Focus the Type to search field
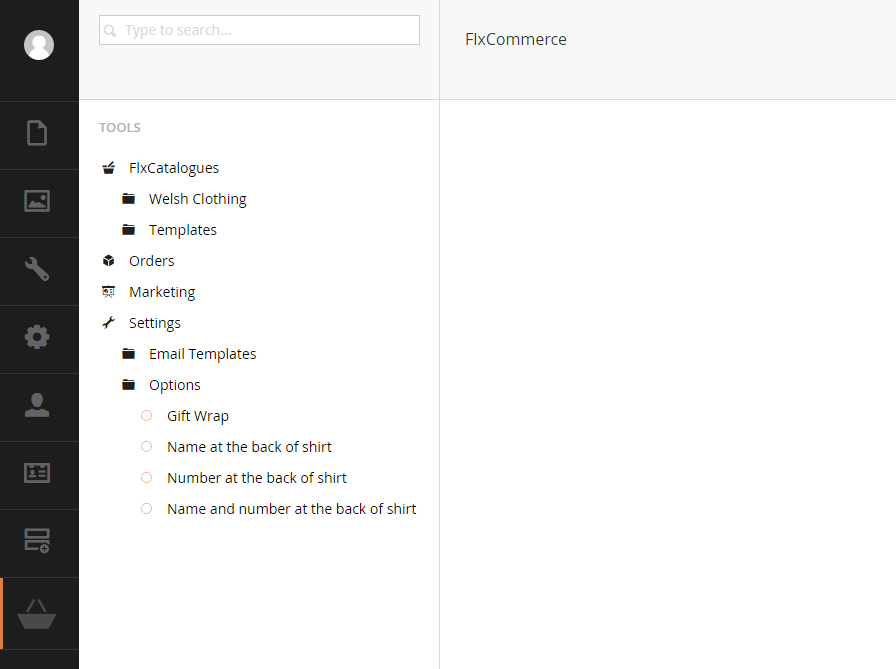This screenshot has height=669, width=896. [259, 30]
